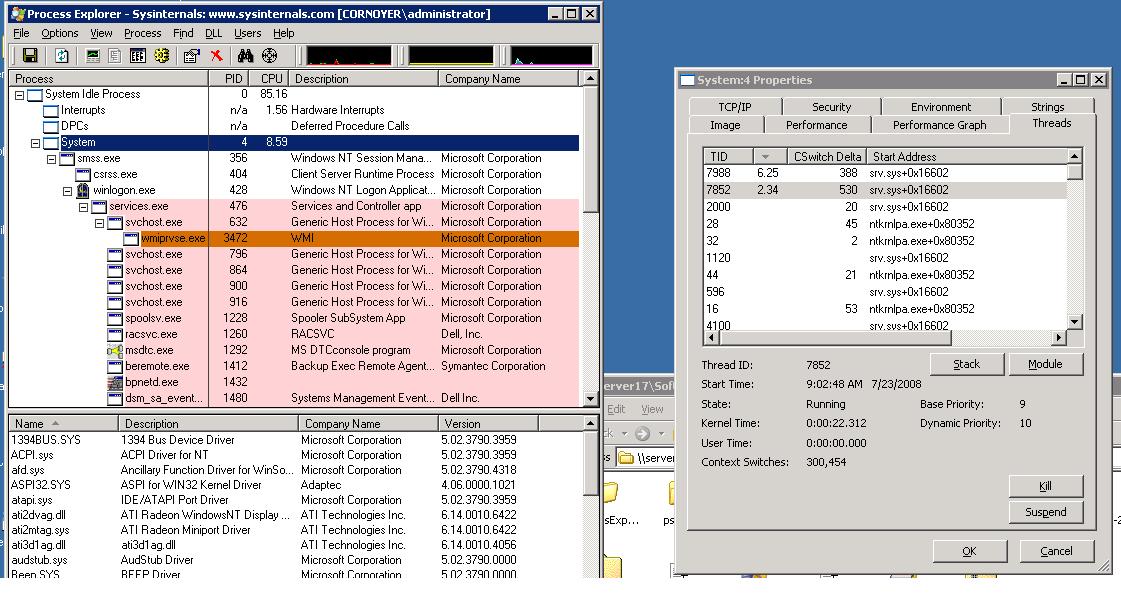Open the Process menu

click(142, 33)
